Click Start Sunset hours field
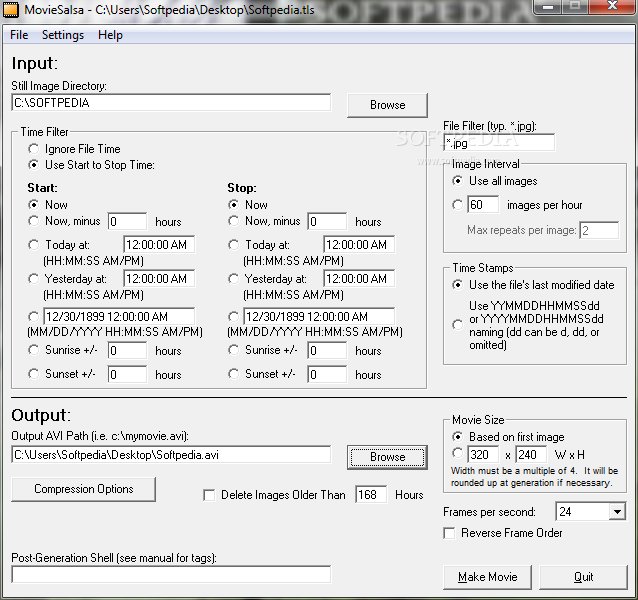The image size is (638, 600). (127, 374)
